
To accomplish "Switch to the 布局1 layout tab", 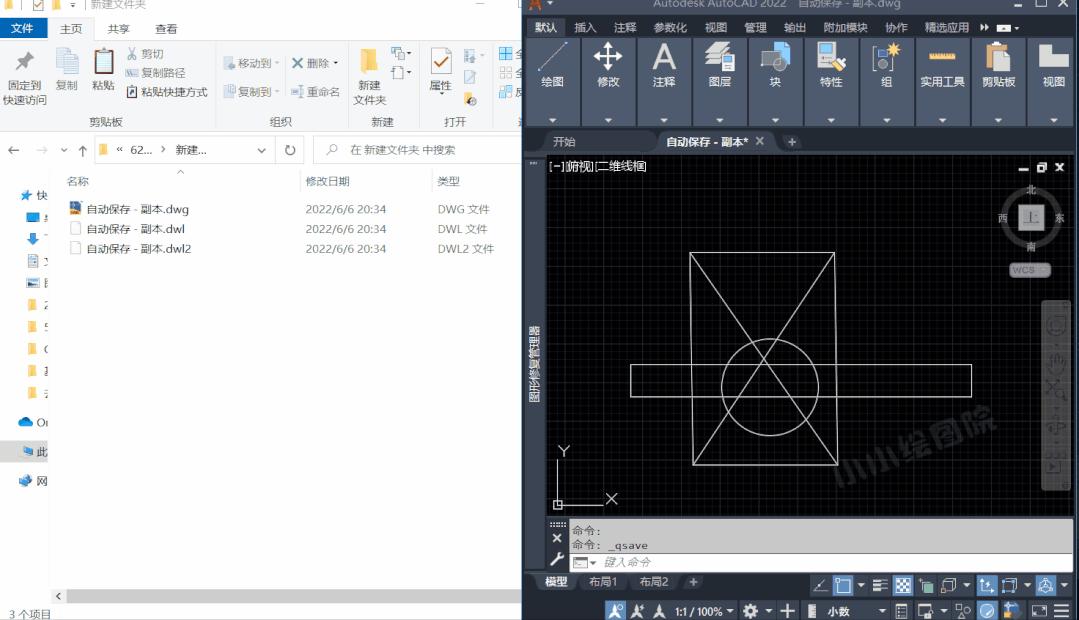I will pos(602,582).
